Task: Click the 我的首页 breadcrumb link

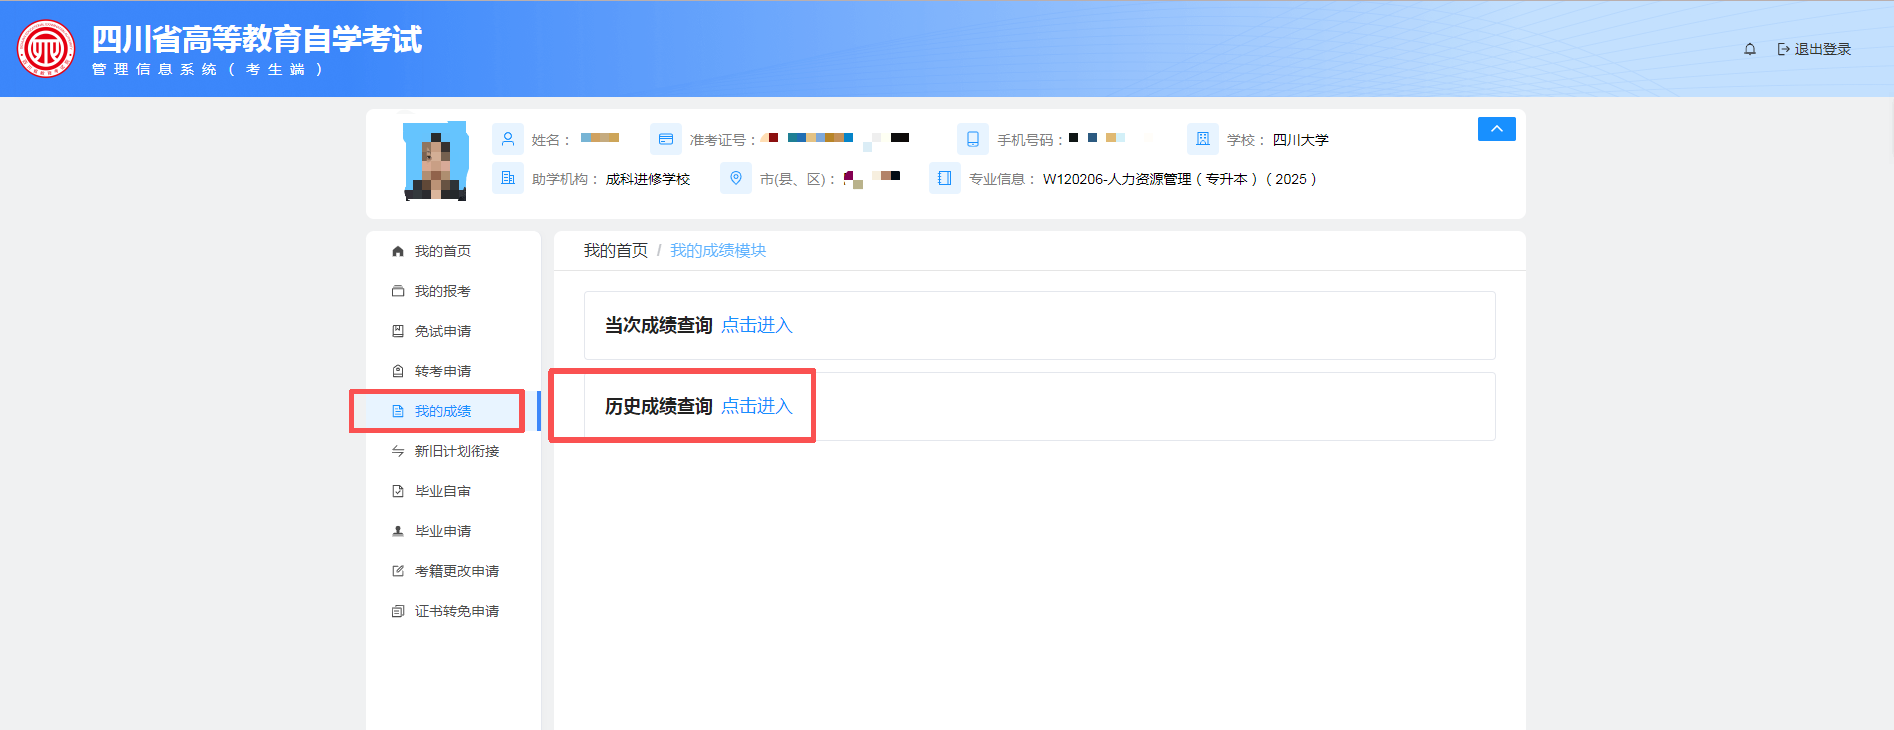Action: coord(616,250)
